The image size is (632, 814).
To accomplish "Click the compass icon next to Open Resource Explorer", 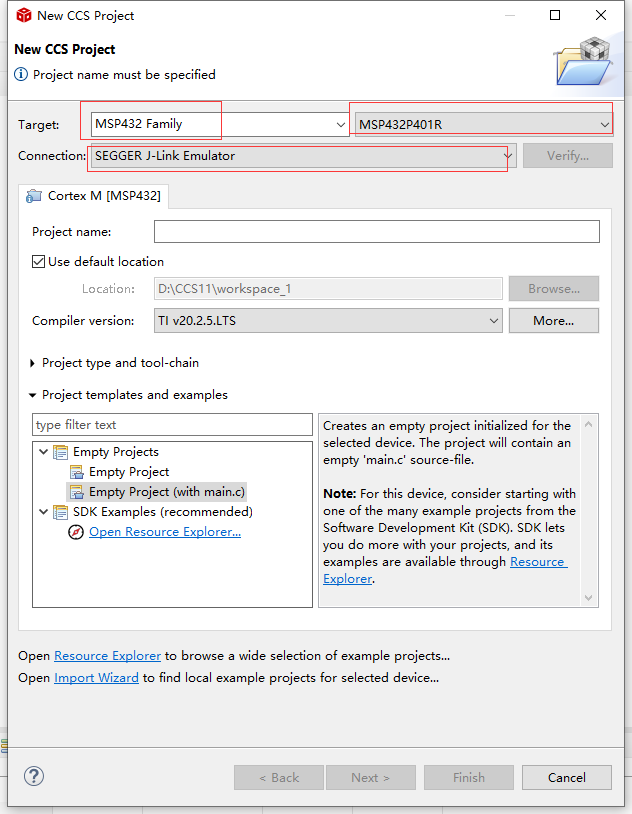I will 76,532.
